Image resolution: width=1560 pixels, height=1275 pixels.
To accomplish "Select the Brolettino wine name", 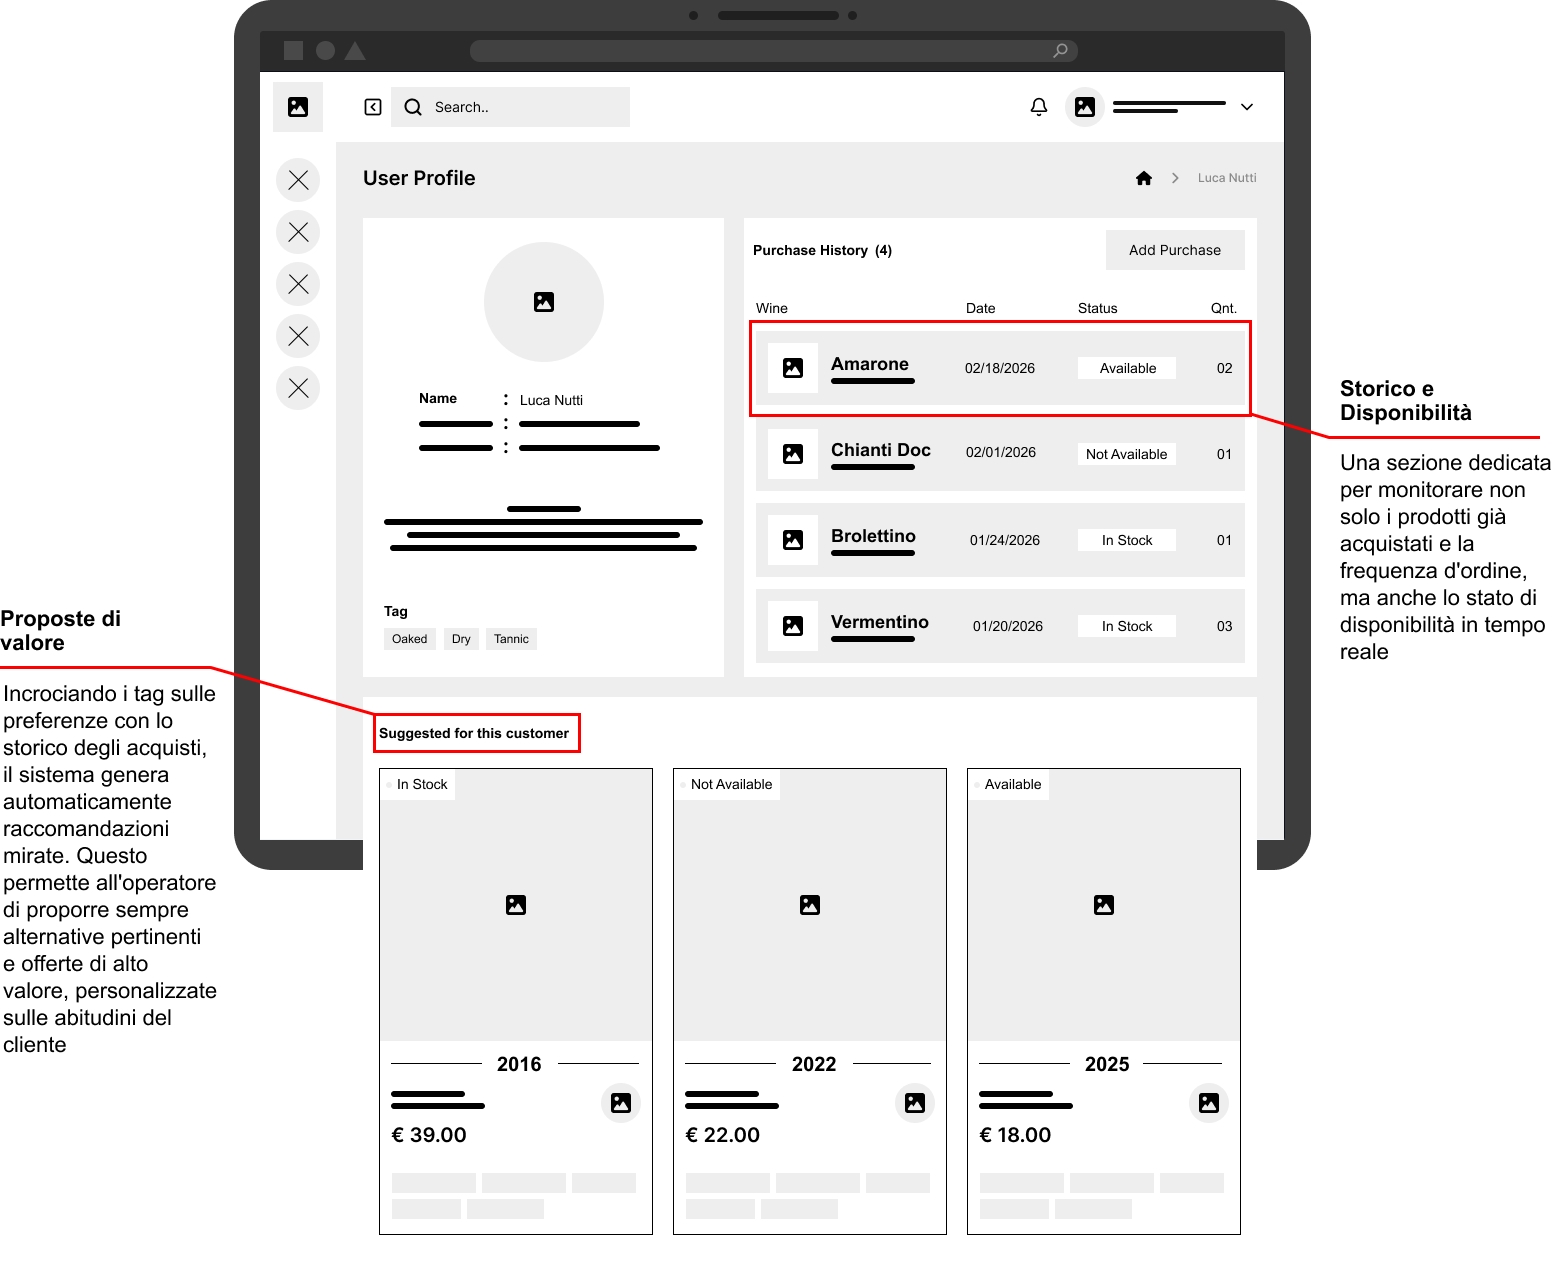I will click(x=873, y=536).
